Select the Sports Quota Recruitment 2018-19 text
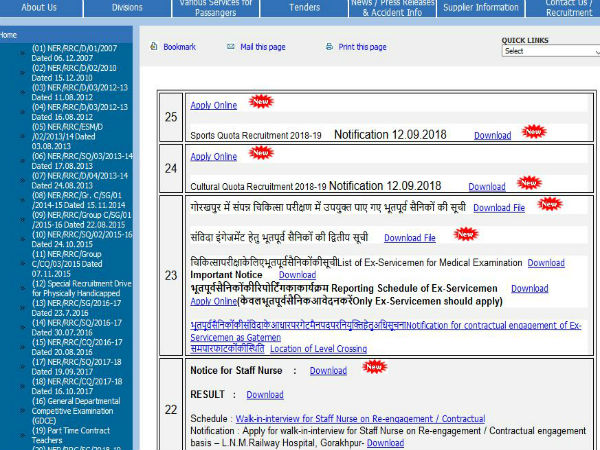 [x=256, y=135]
